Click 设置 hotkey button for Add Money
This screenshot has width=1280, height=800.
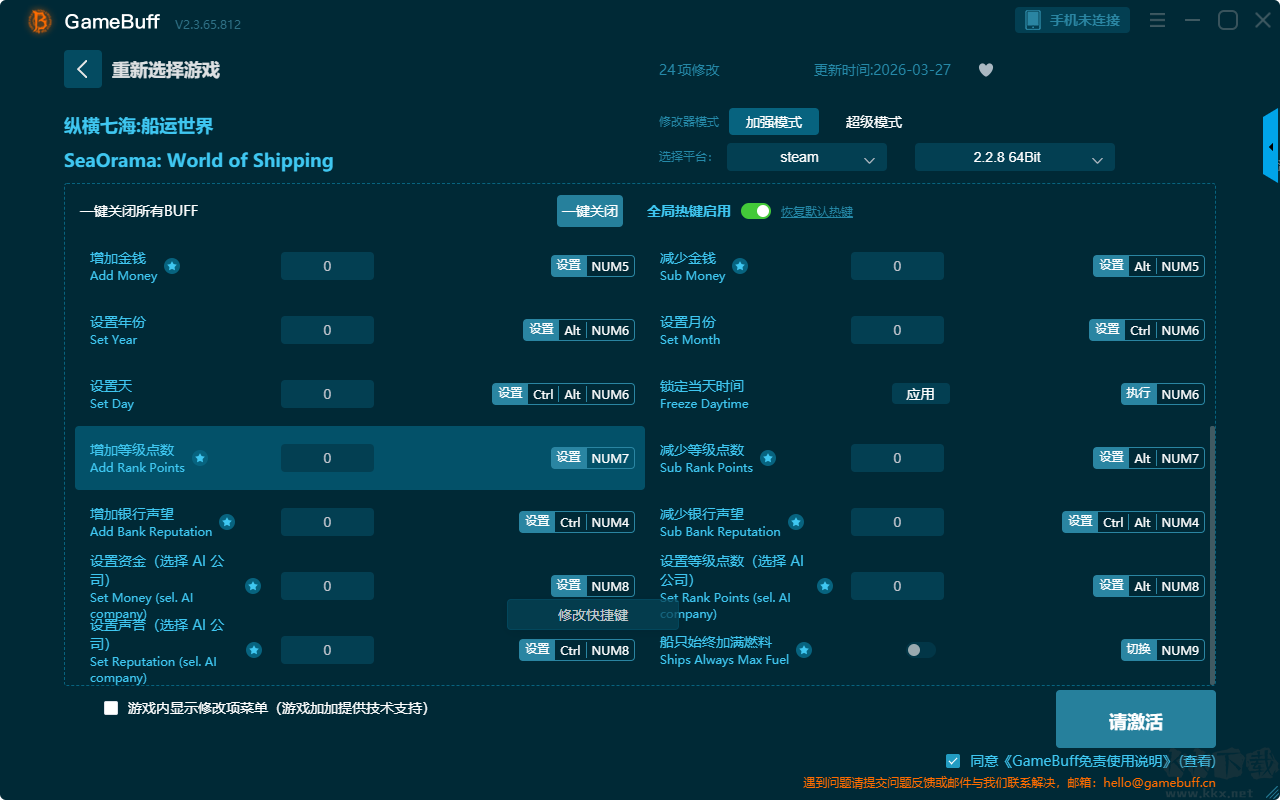(x=569, y=266)
